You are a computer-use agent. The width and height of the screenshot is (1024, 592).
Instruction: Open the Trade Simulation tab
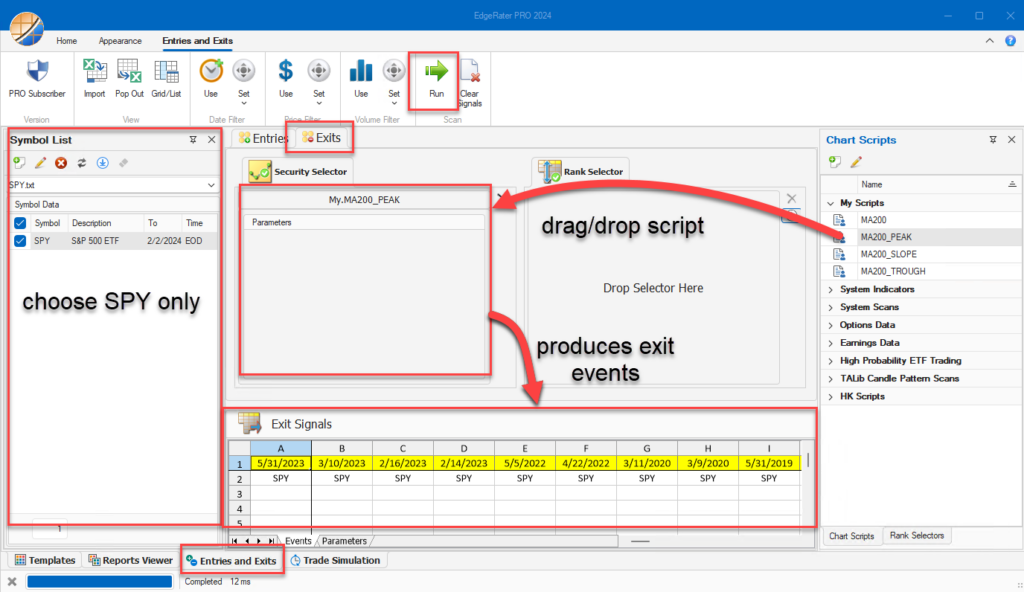[x=336, y=560]
